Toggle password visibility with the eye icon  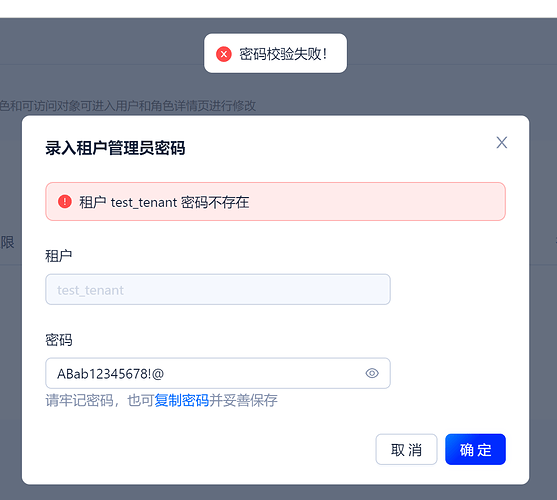(372, 373)
